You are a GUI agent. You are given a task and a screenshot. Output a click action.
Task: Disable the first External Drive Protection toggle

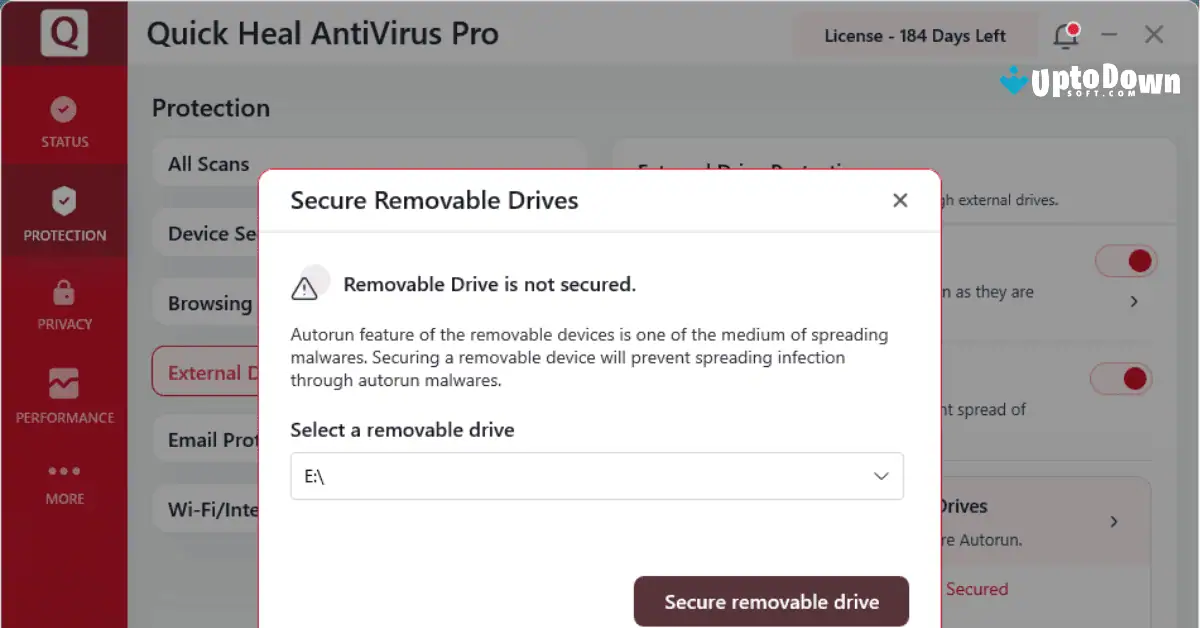(1126, 260)
